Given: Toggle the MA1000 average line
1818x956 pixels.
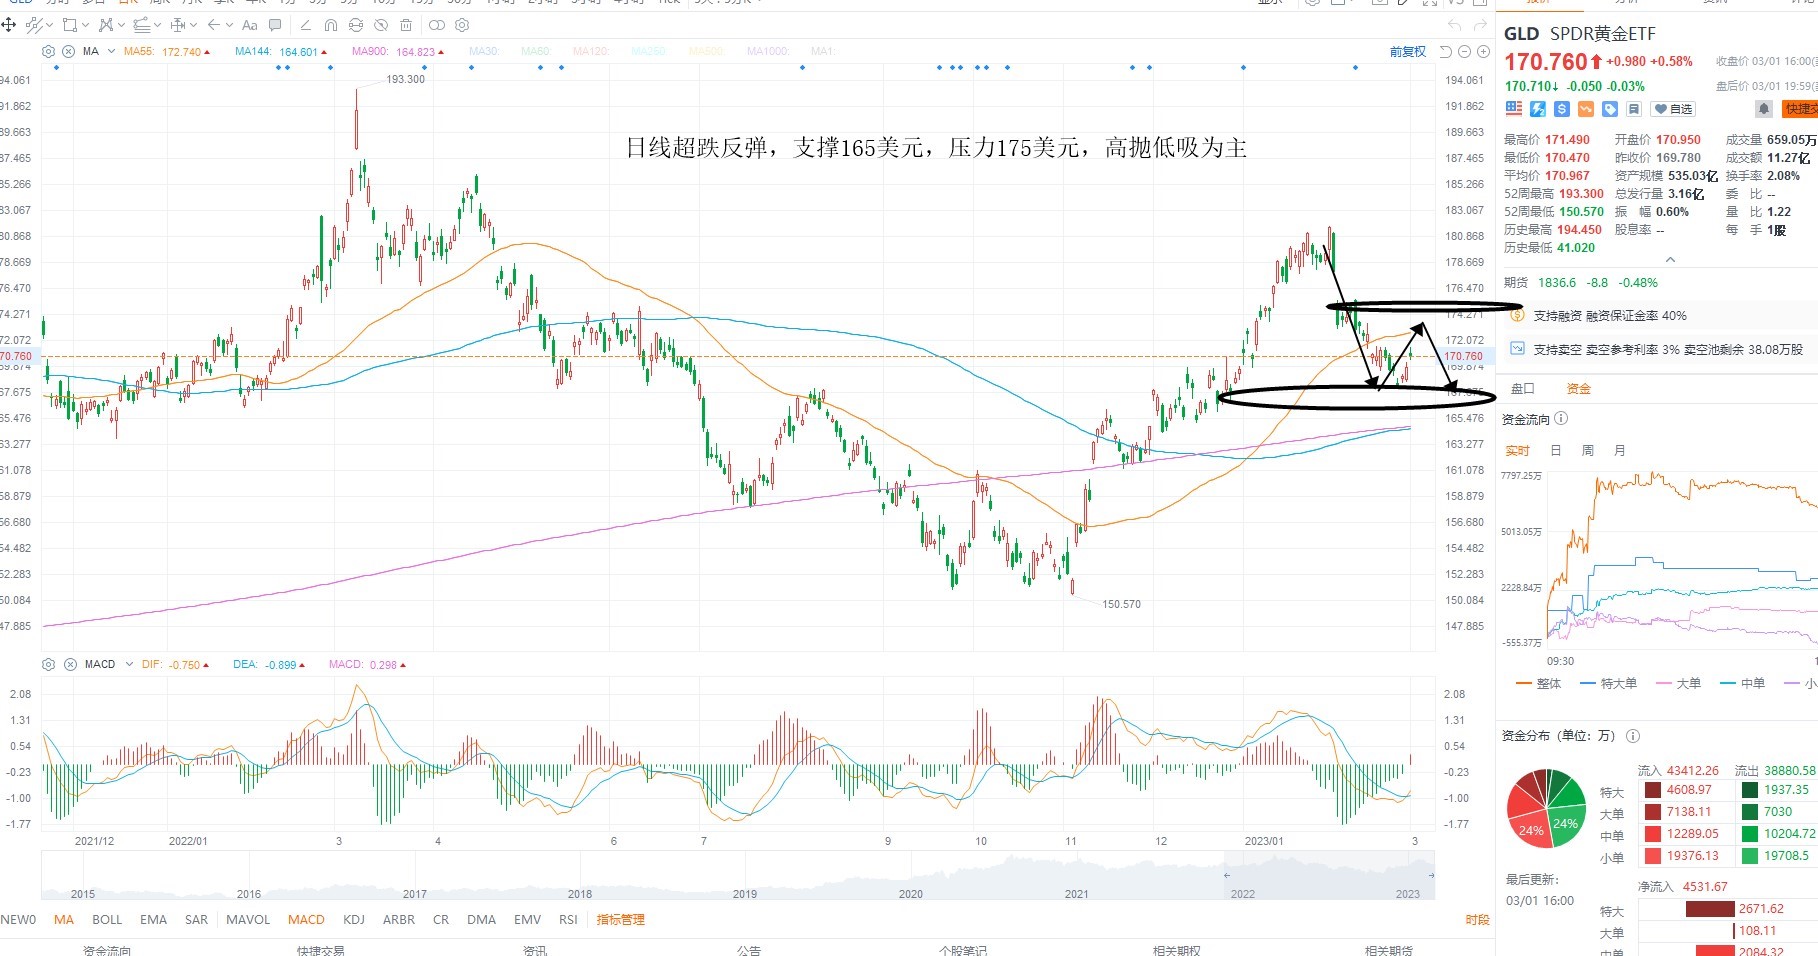Looking at the screenshot, I should (x=768, y=51).
